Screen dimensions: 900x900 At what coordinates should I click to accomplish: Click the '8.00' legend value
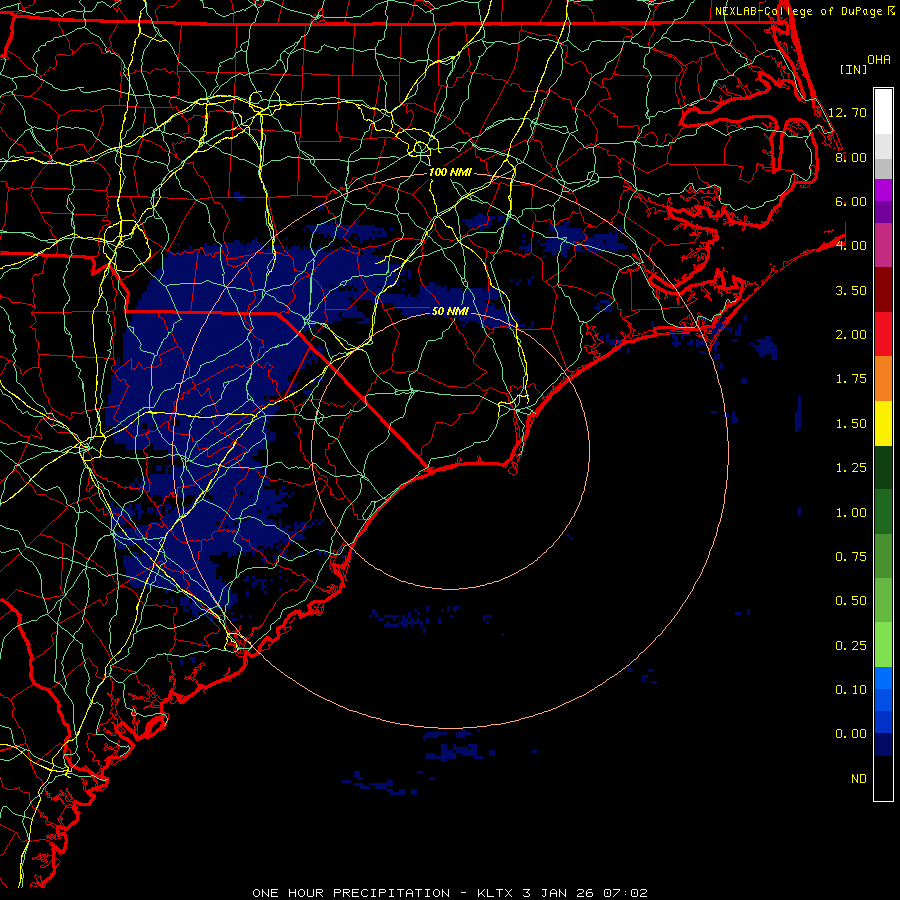[851, 157]
